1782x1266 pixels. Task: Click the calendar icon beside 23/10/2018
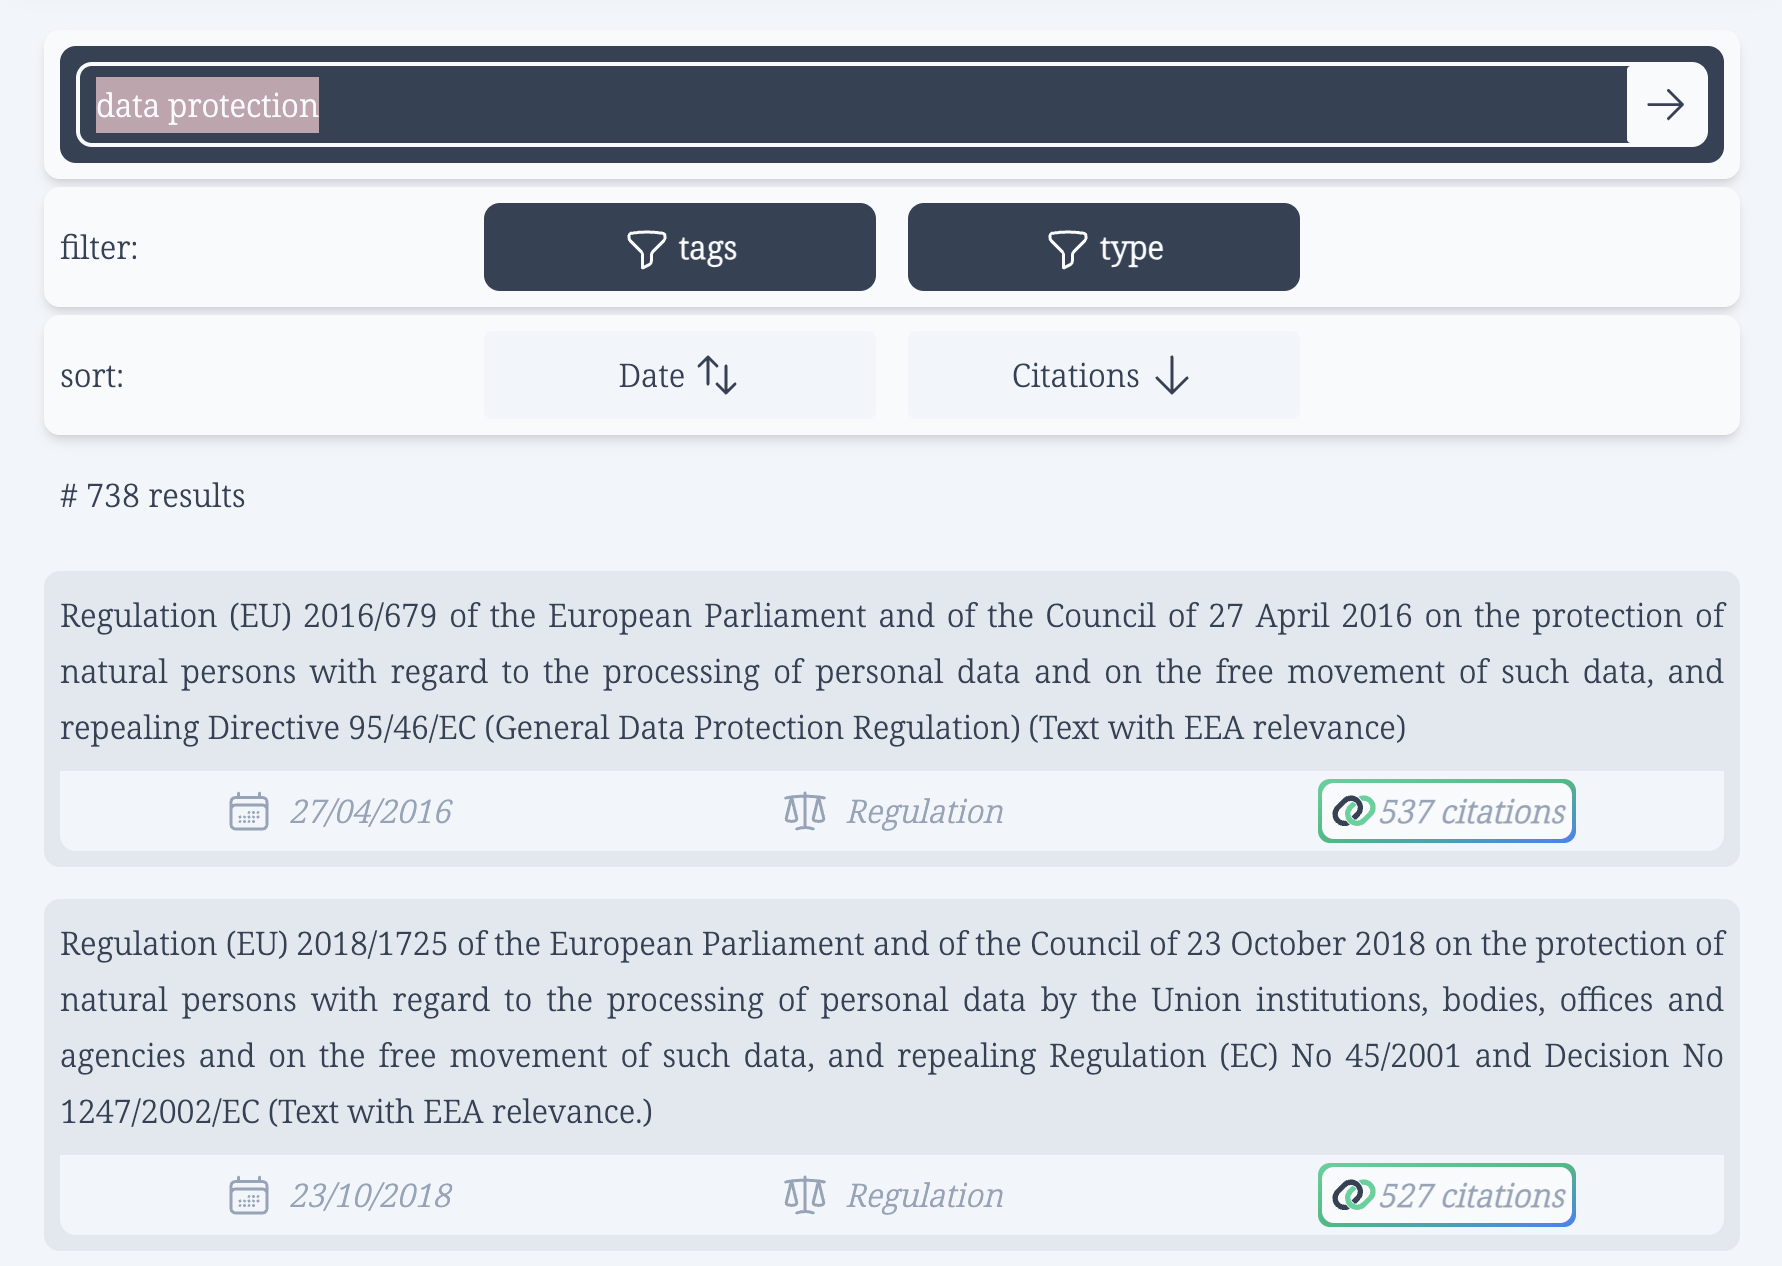pos(249,1195)
